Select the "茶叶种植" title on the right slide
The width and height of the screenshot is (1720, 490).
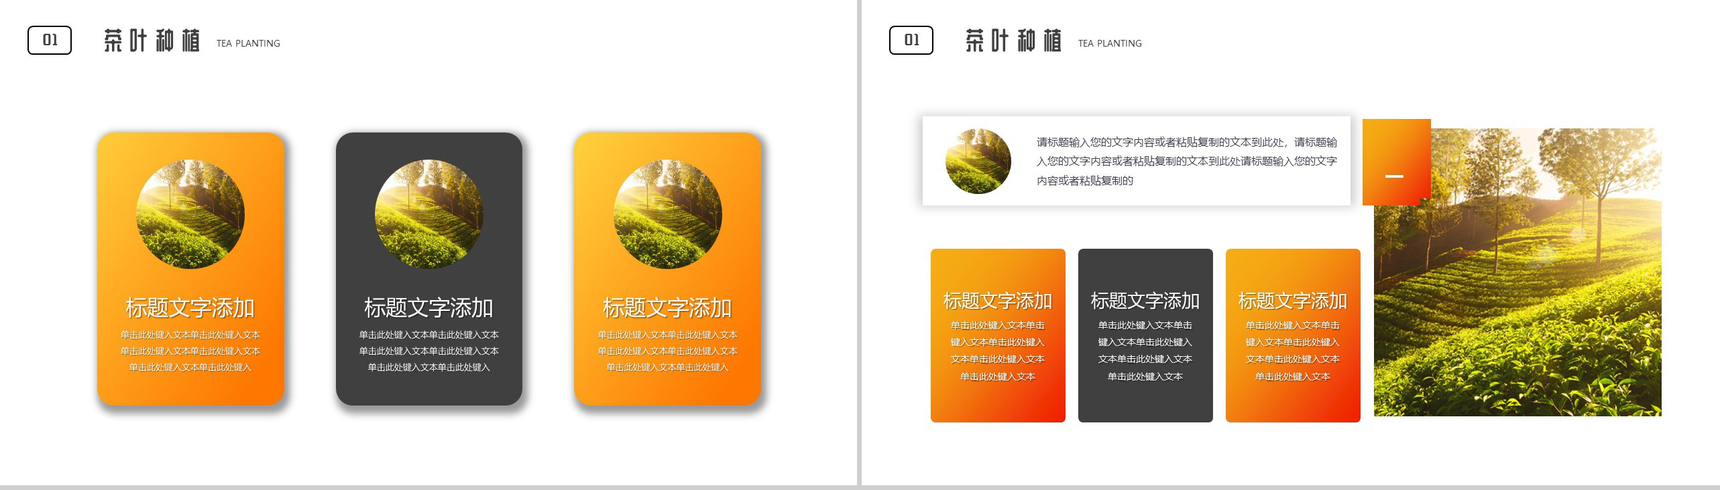(x=1013, y=41)
